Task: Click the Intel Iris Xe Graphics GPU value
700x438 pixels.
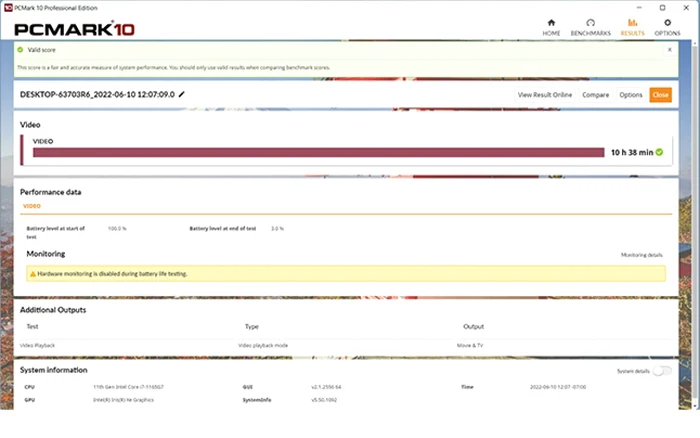Action: coord(123,400)
